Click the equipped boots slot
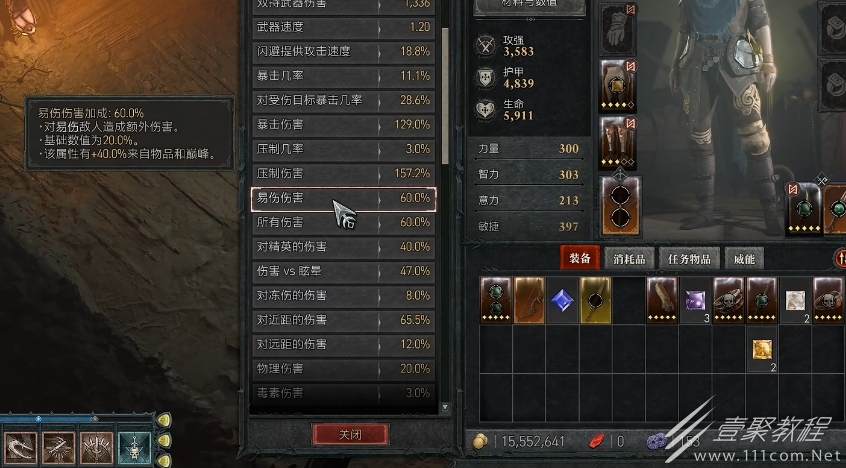The image size is (846, 468). (618, 143)
